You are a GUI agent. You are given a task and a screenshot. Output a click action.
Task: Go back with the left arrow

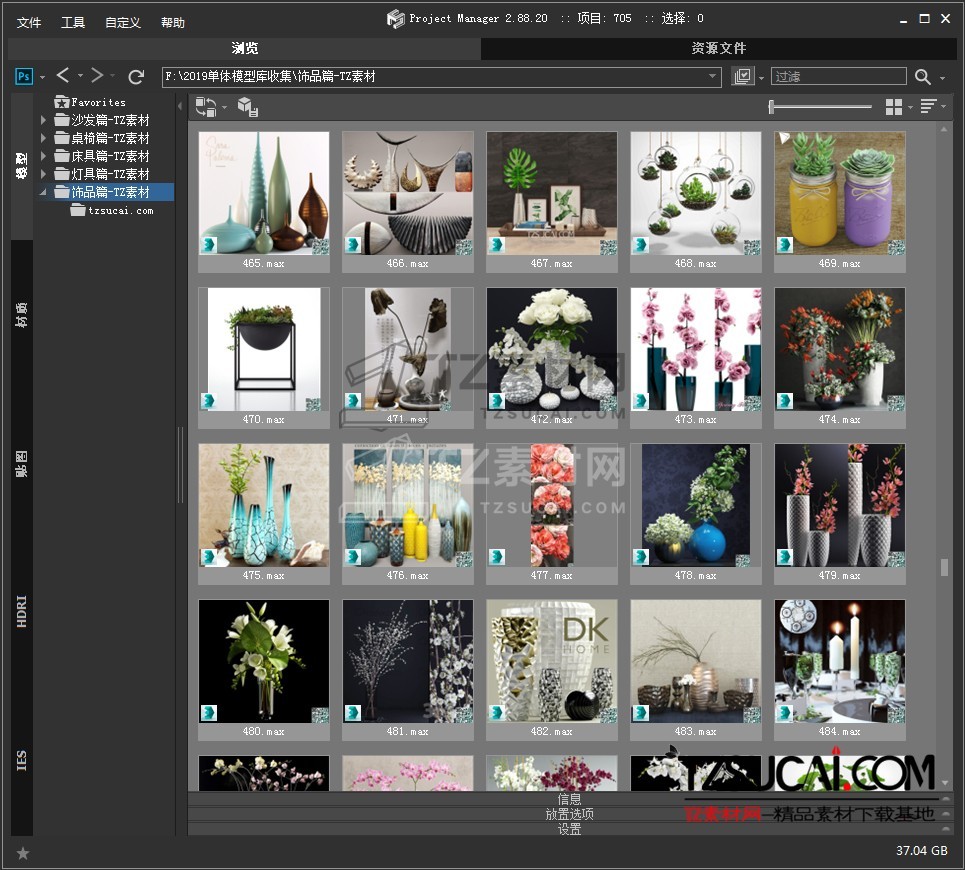click(x=63, y=76)
